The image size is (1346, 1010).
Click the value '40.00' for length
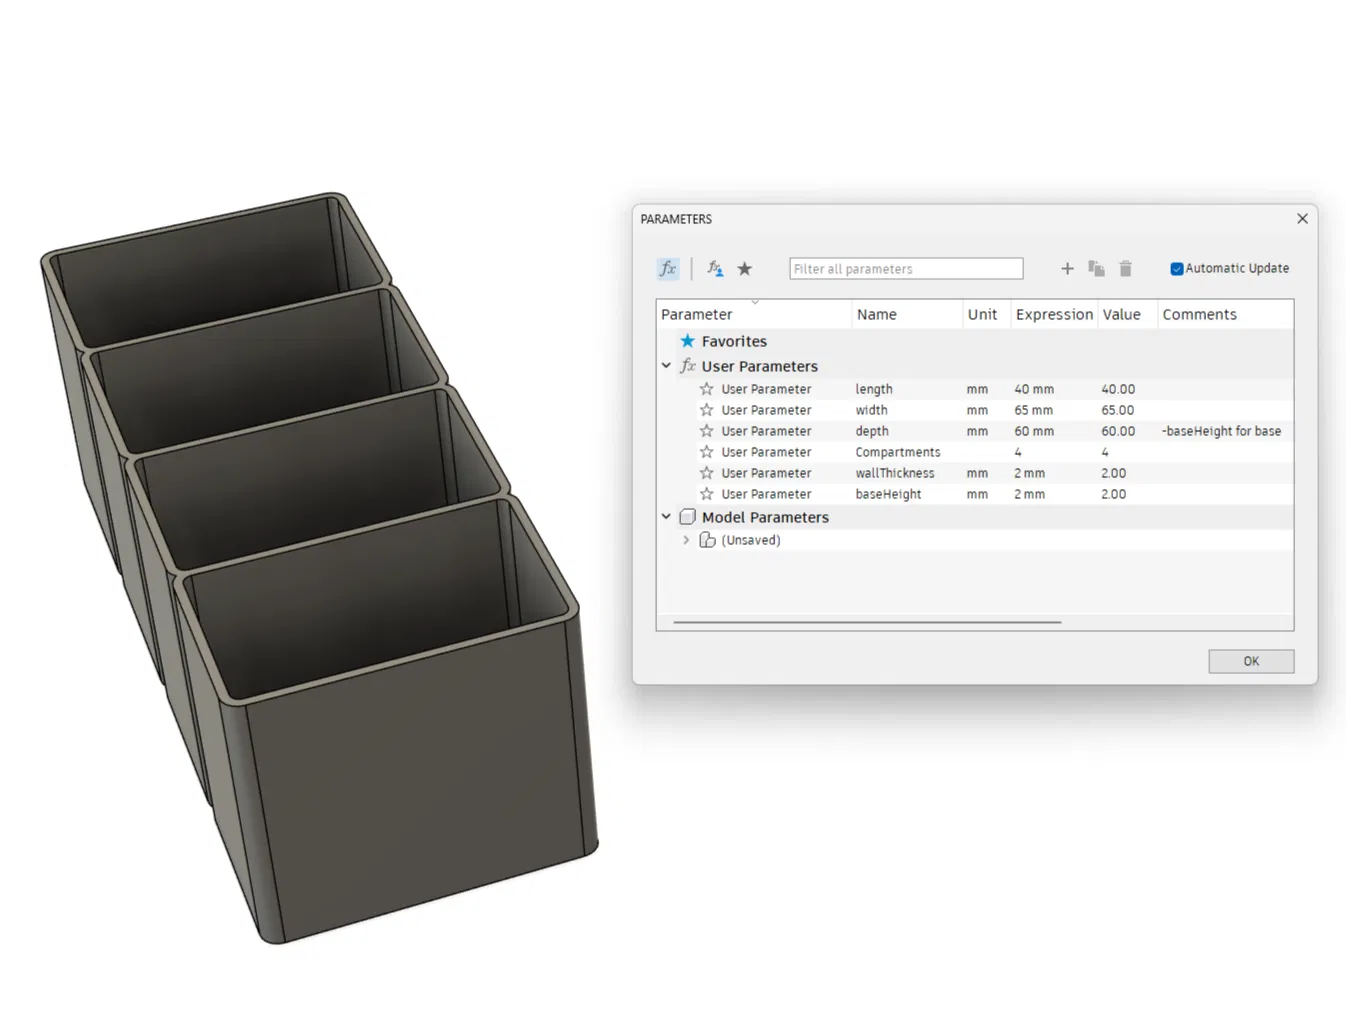tap(1118, 389)
